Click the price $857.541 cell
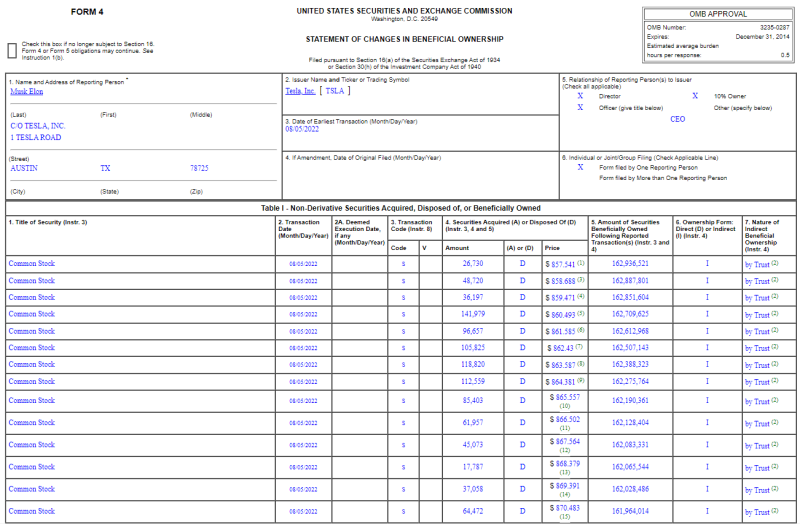The image size is (800, 524). click(x=563, y=264)
